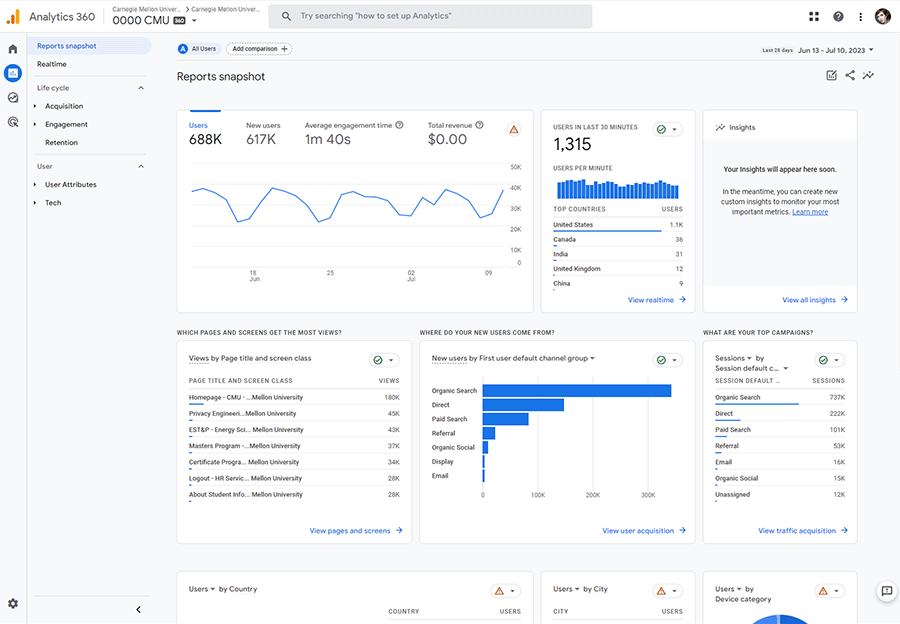Click the search field in top bar

coord(430,16)
